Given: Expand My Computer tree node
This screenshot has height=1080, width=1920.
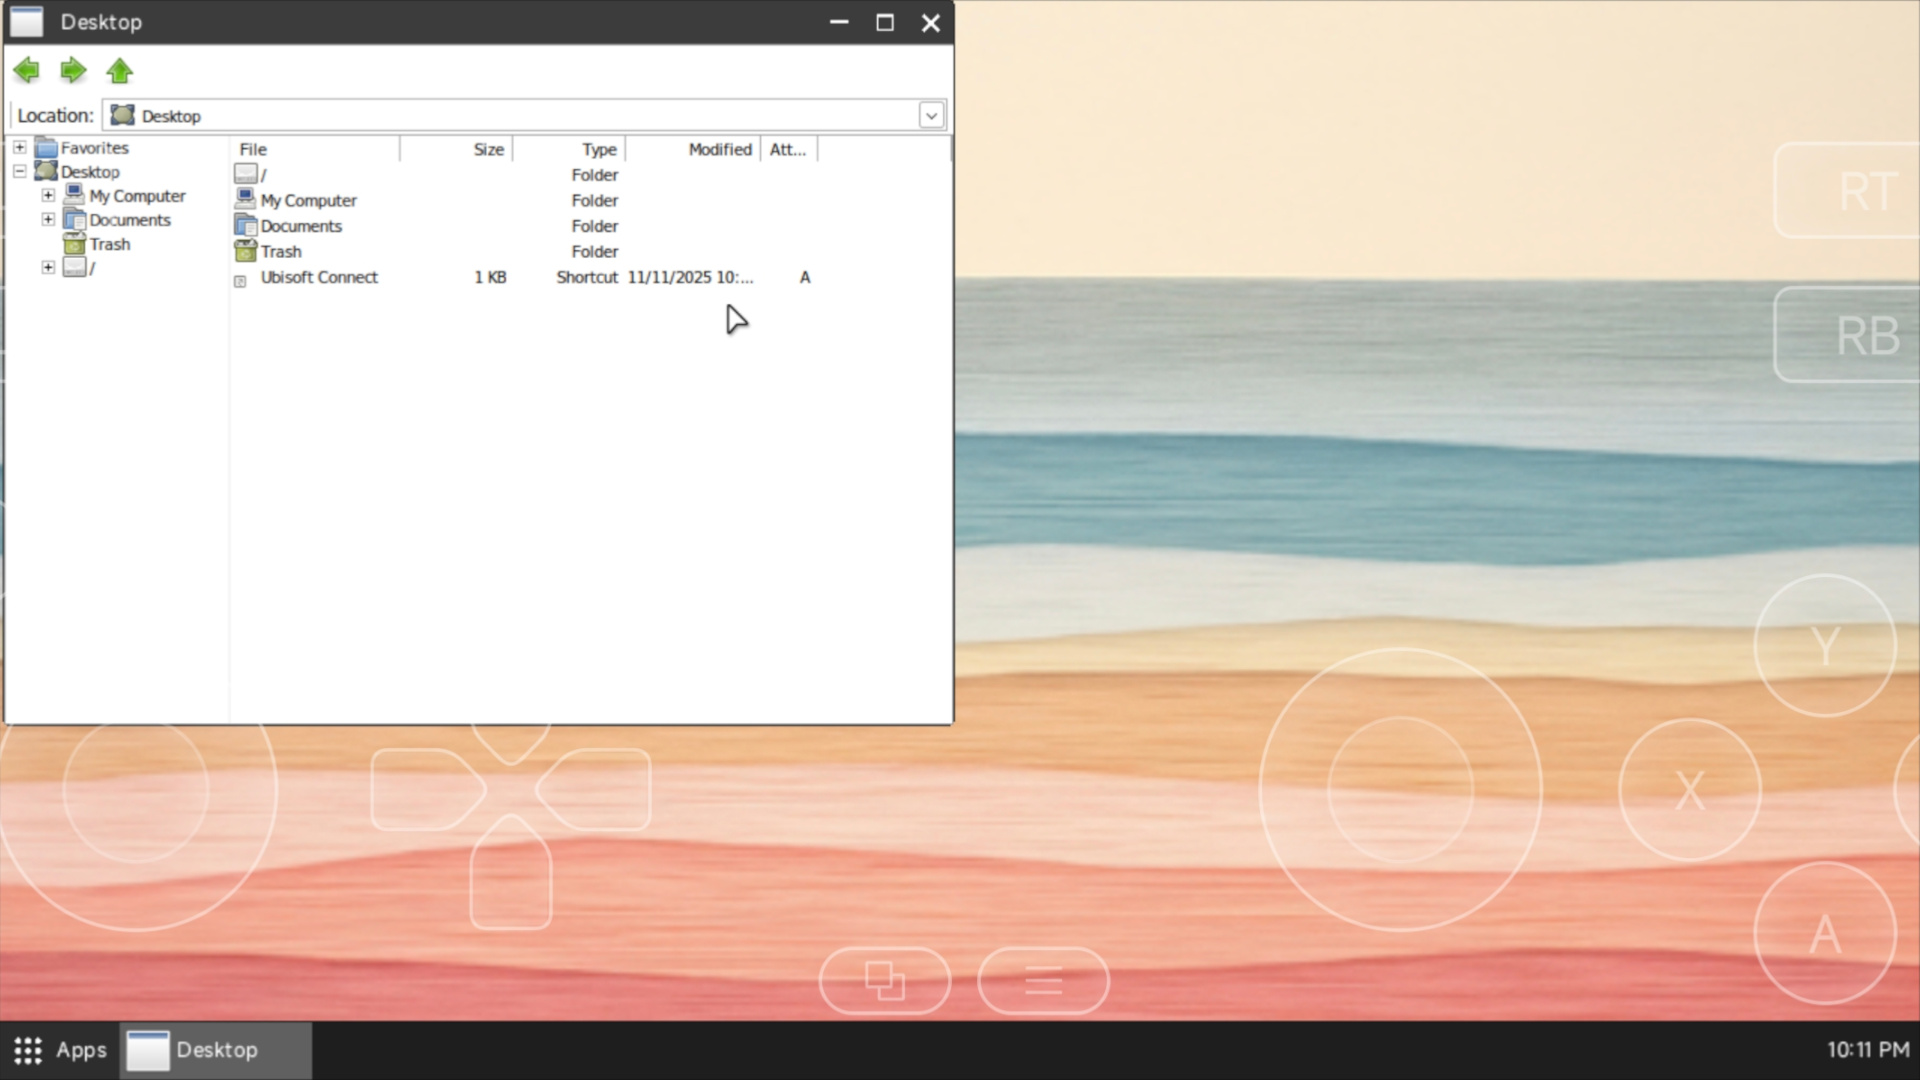Looking at the screenshot, I should [x=48, y=196].
